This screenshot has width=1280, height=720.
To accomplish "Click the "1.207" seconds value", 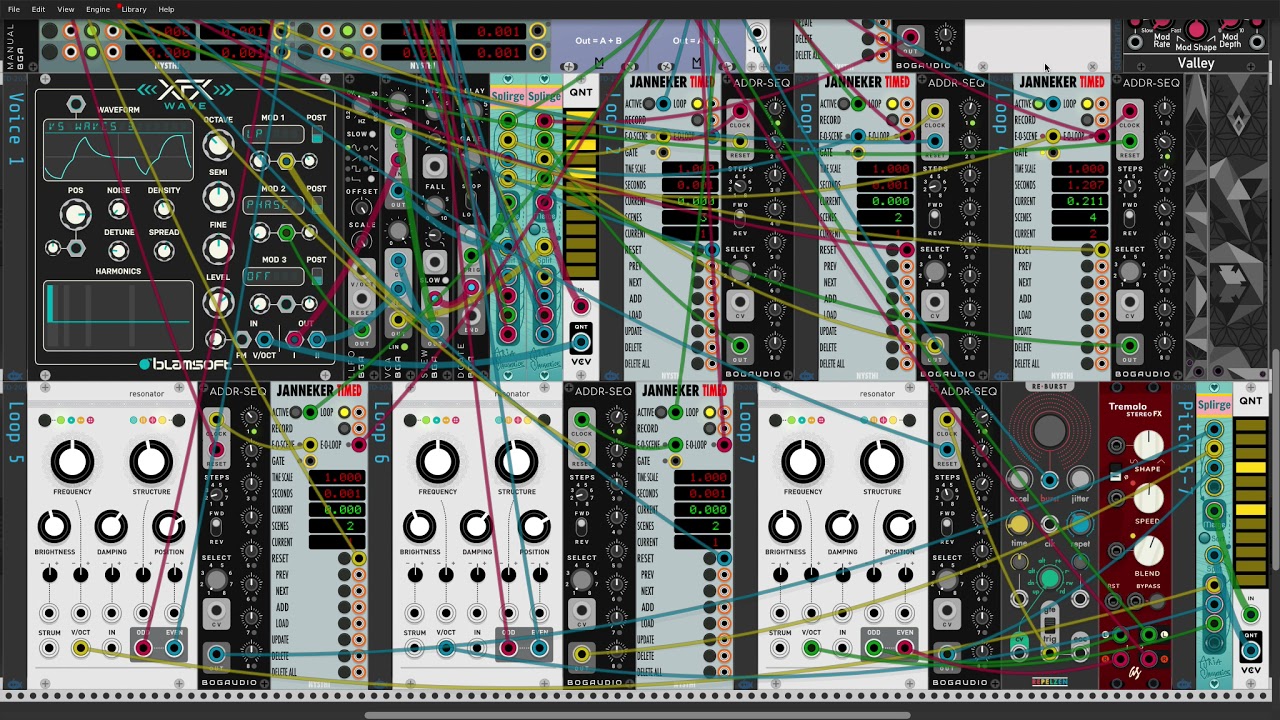I will [x=1086, y=185].
